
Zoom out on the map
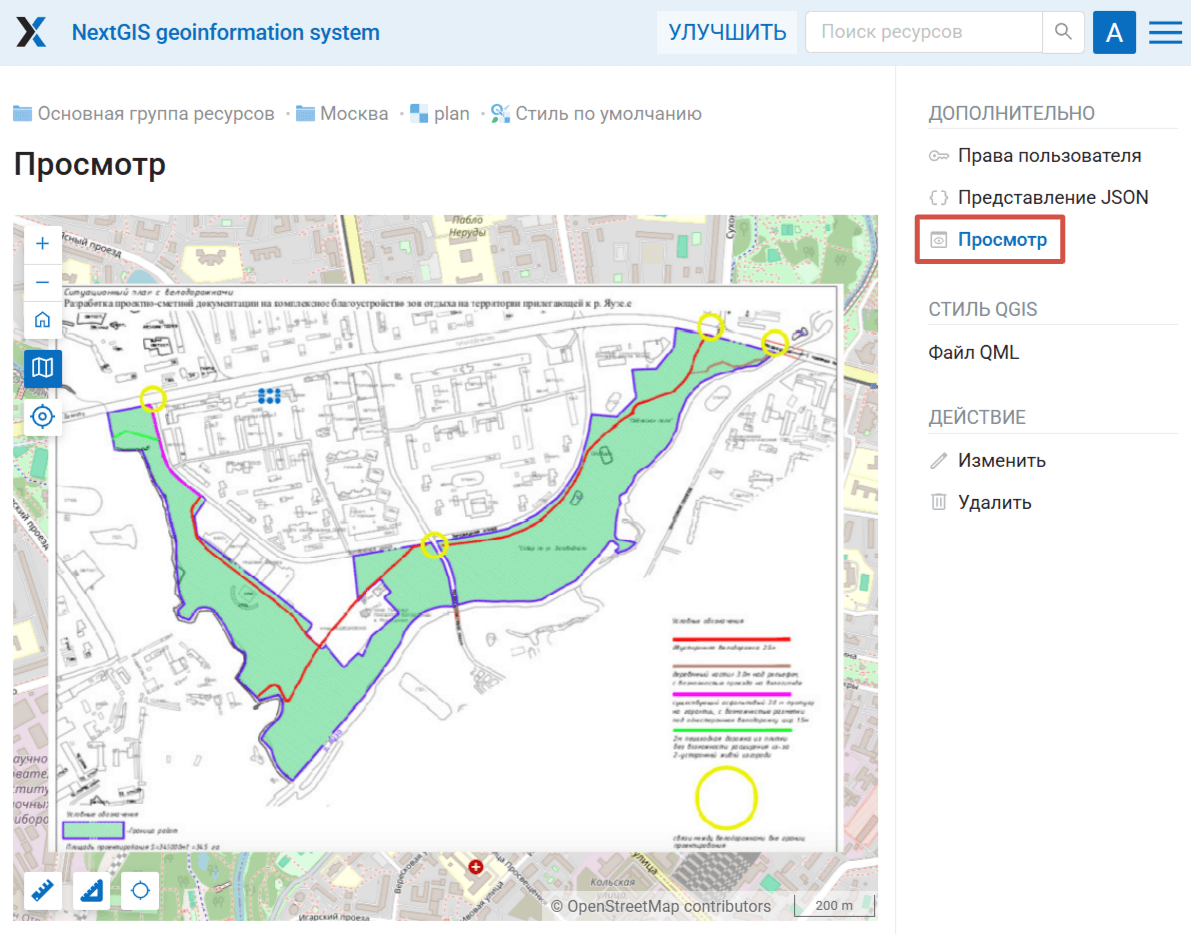42,282
